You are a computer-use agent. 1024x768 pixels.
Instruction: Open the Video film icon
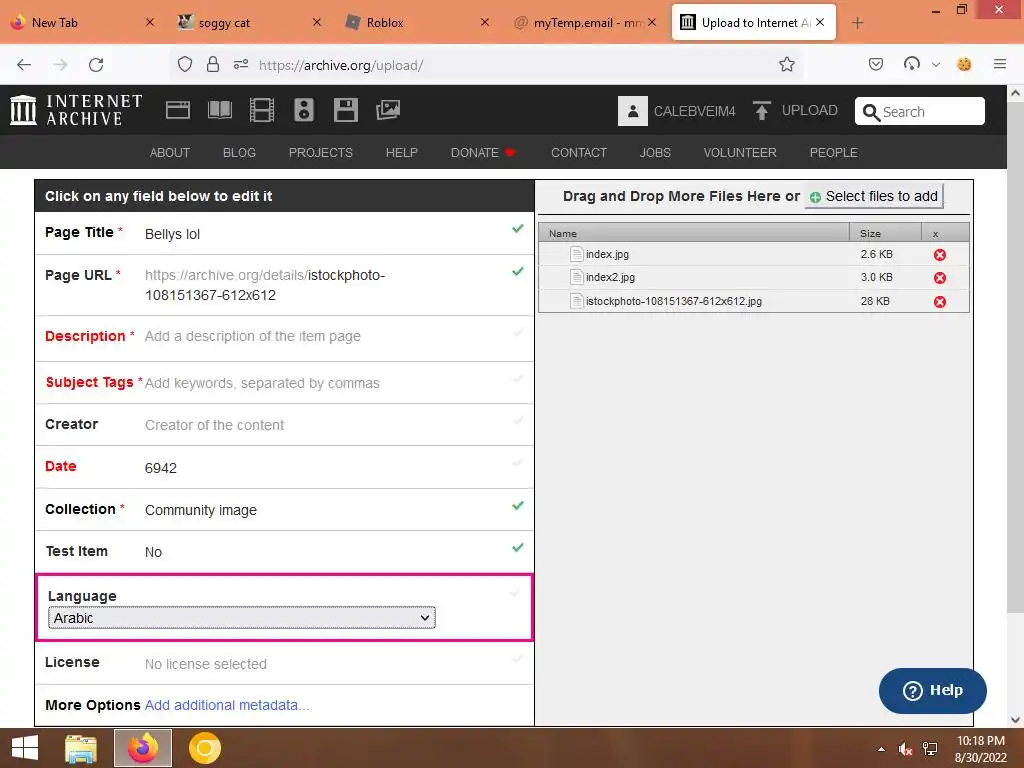pos(262,110)
